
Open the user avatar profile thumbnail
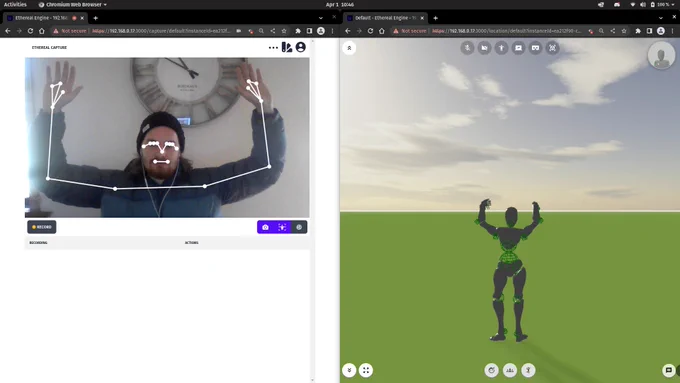pos(661,56)
